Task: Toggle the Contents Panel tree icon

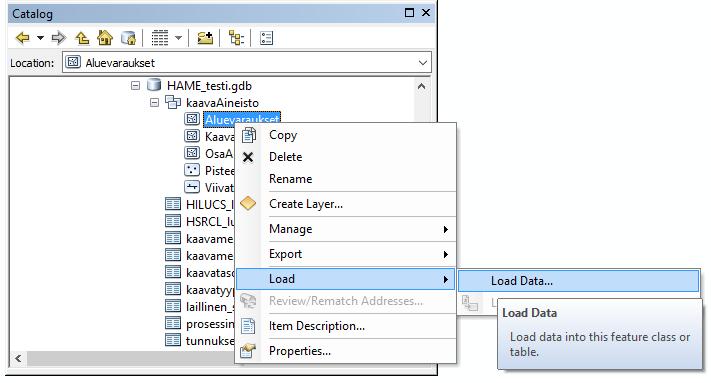Action: [x=236, y=38]
